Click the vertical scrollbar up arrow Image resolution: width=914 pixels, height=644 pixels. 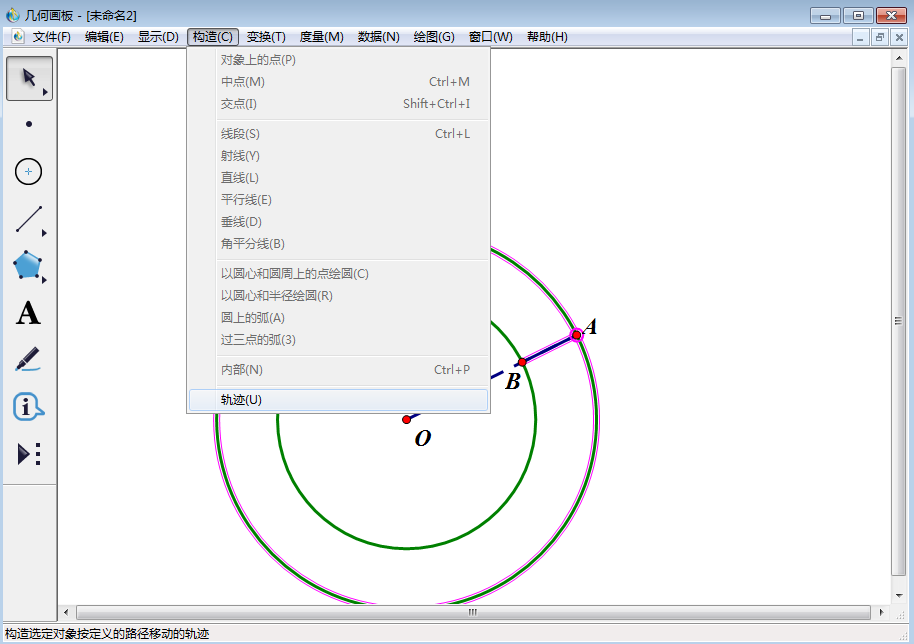point(899,58)
